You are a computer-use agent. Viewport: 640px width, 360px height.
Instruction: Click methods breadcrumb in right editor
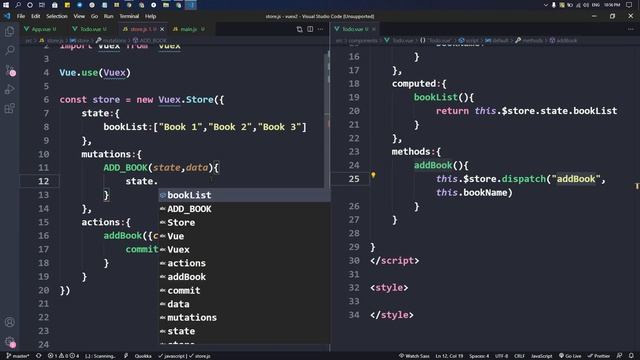pyautogui.click(x=529, y=40)
